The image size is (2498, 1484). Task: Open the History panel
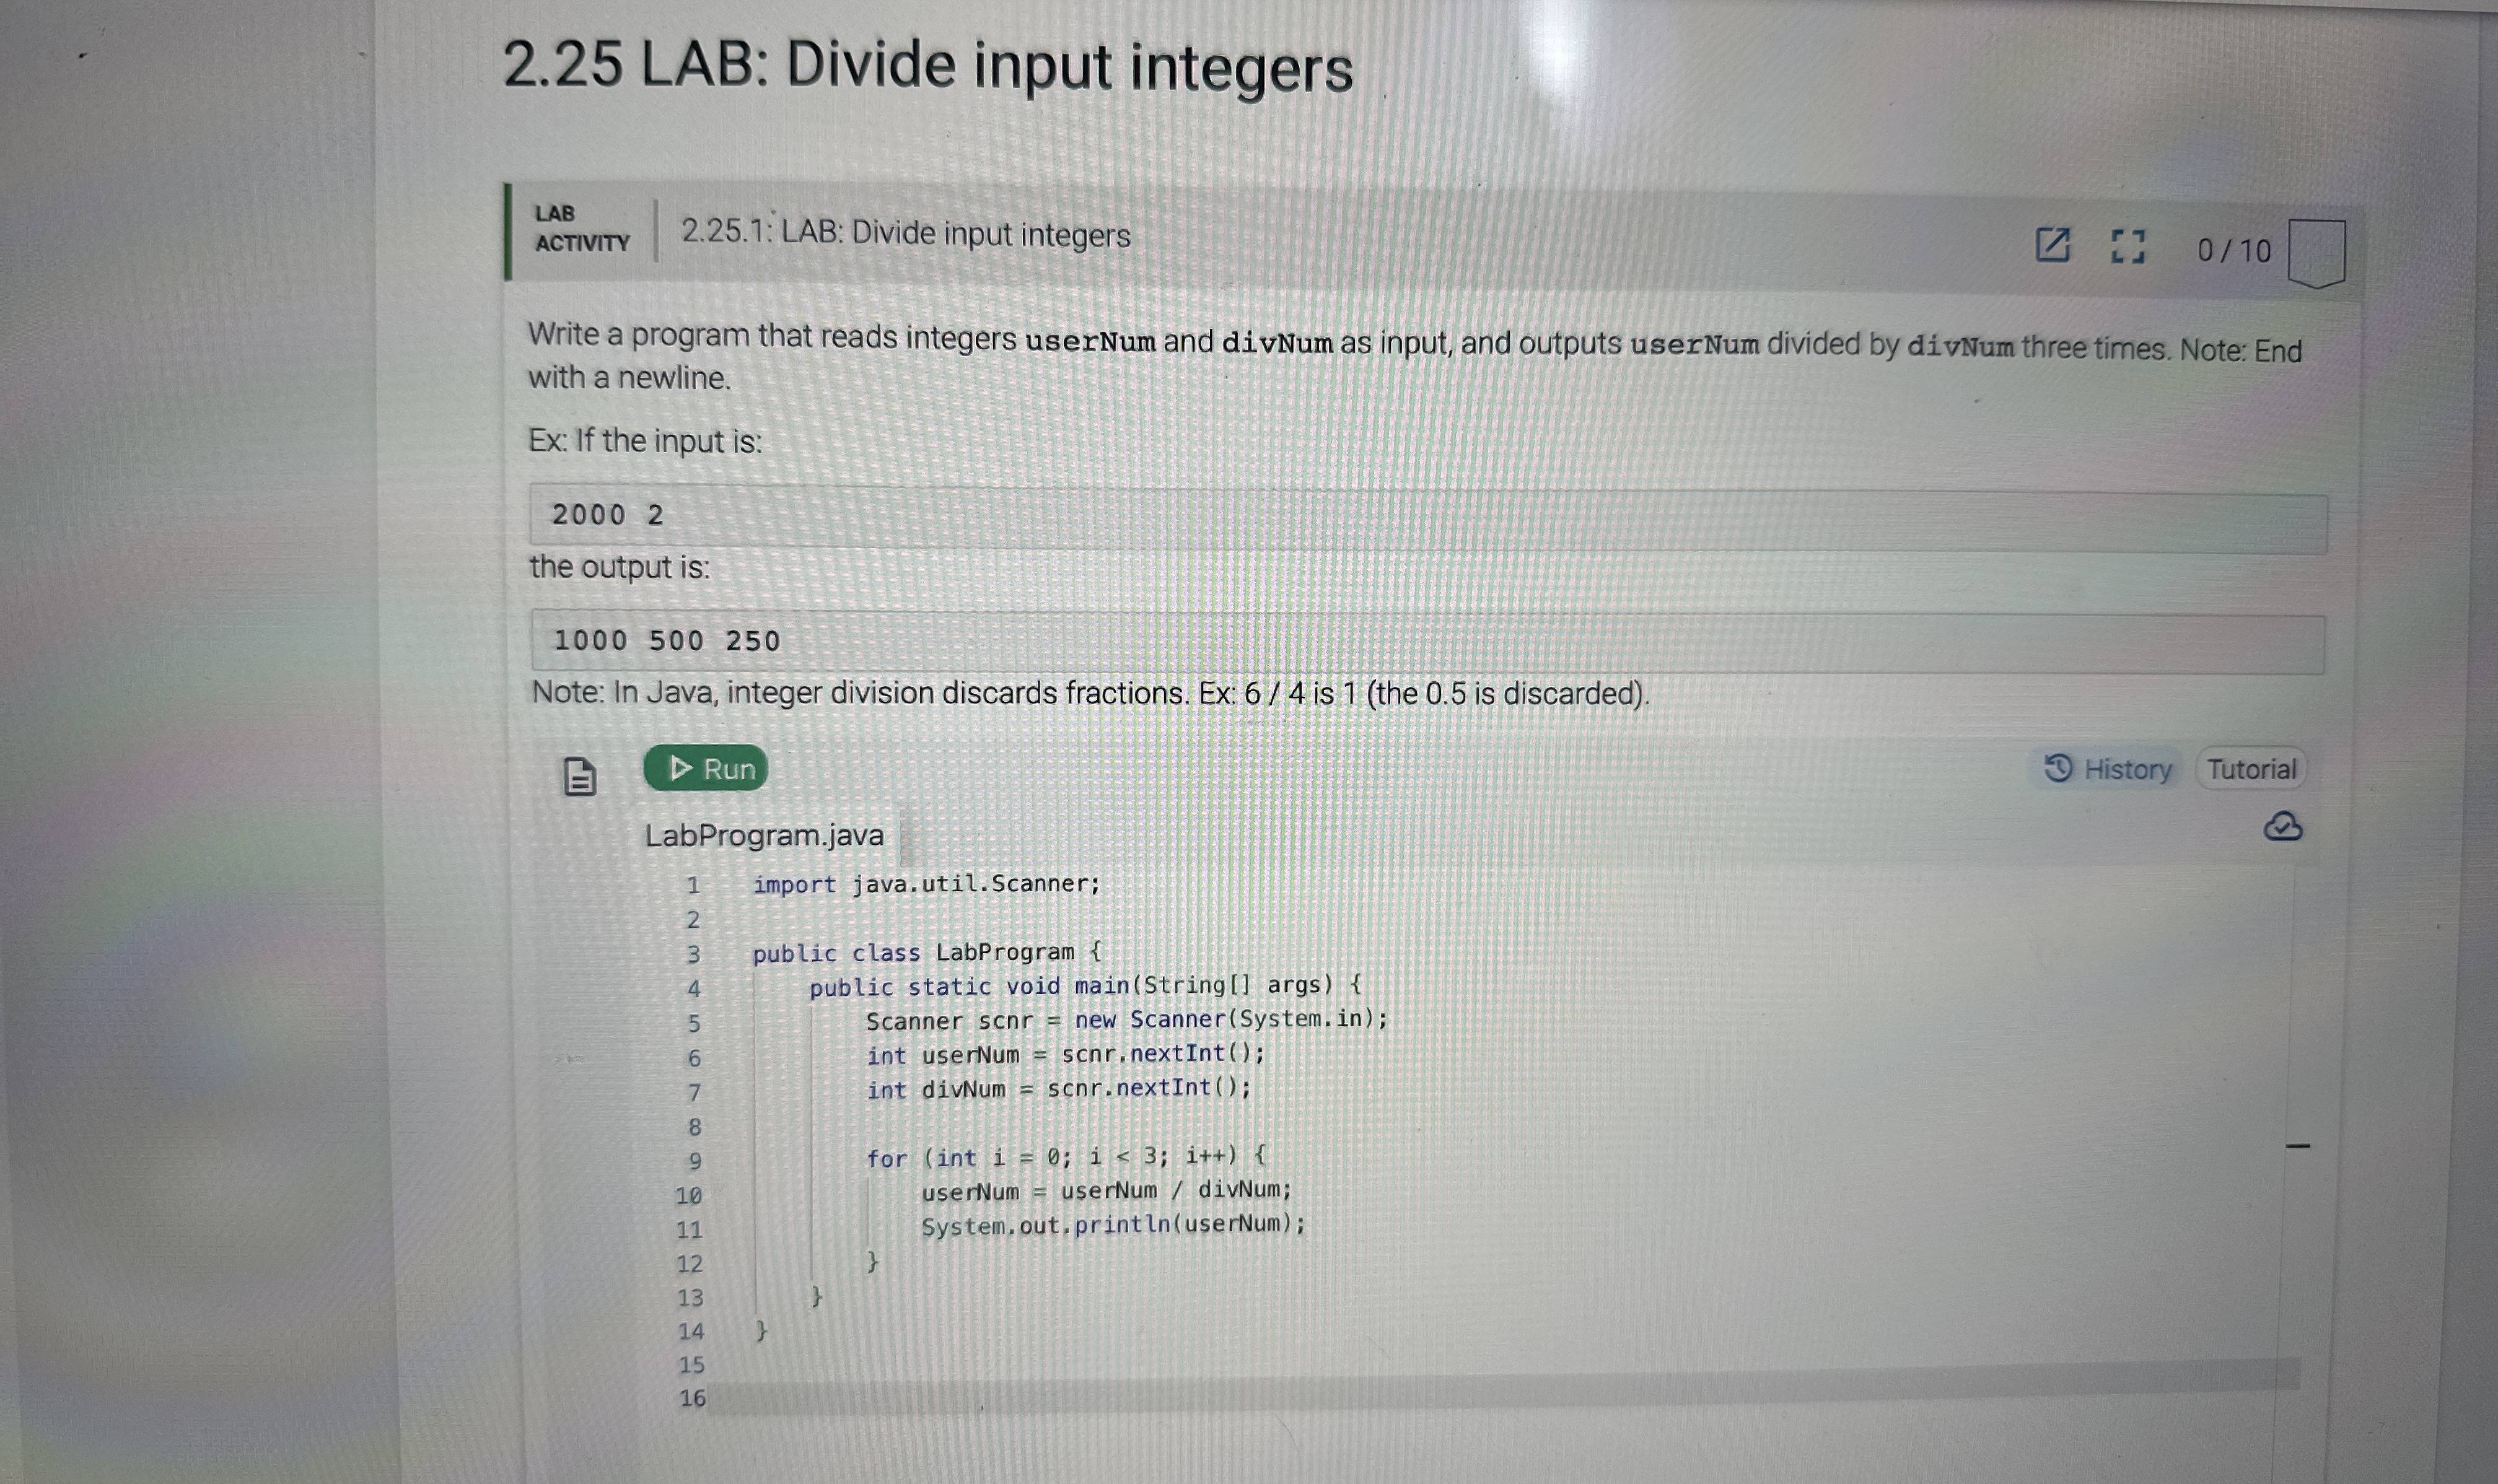pyautogui.click(x=2108, y=769)
